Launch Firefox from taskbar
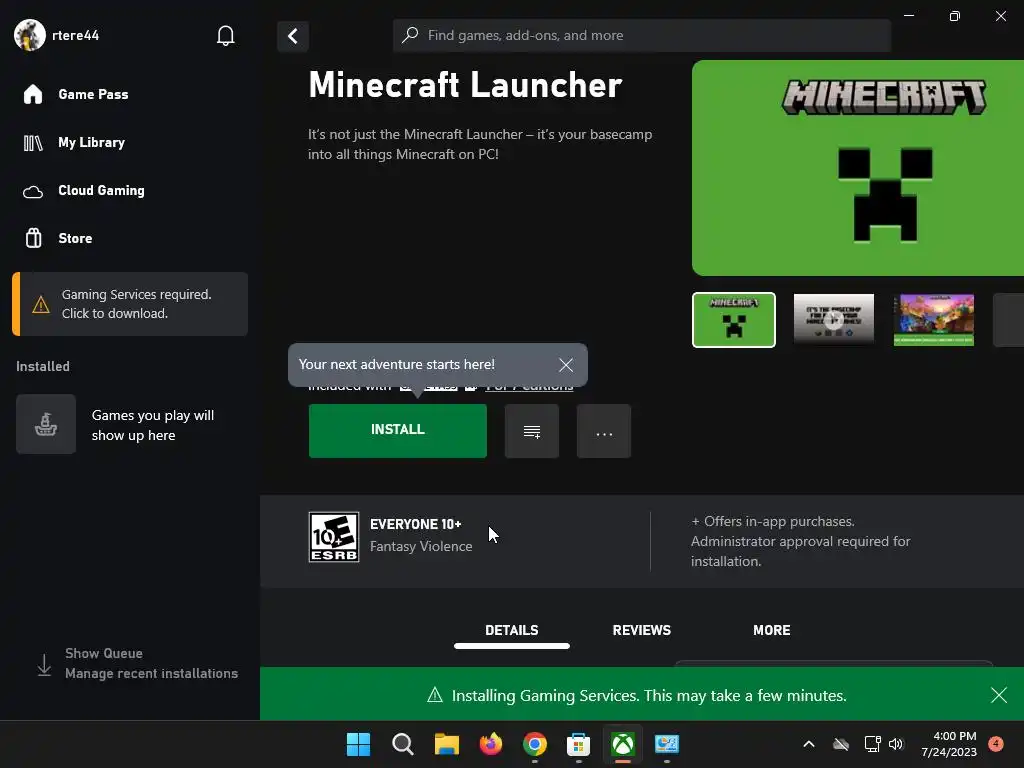The width and height of the screenshot is (1024, 768). click(490, 744)
